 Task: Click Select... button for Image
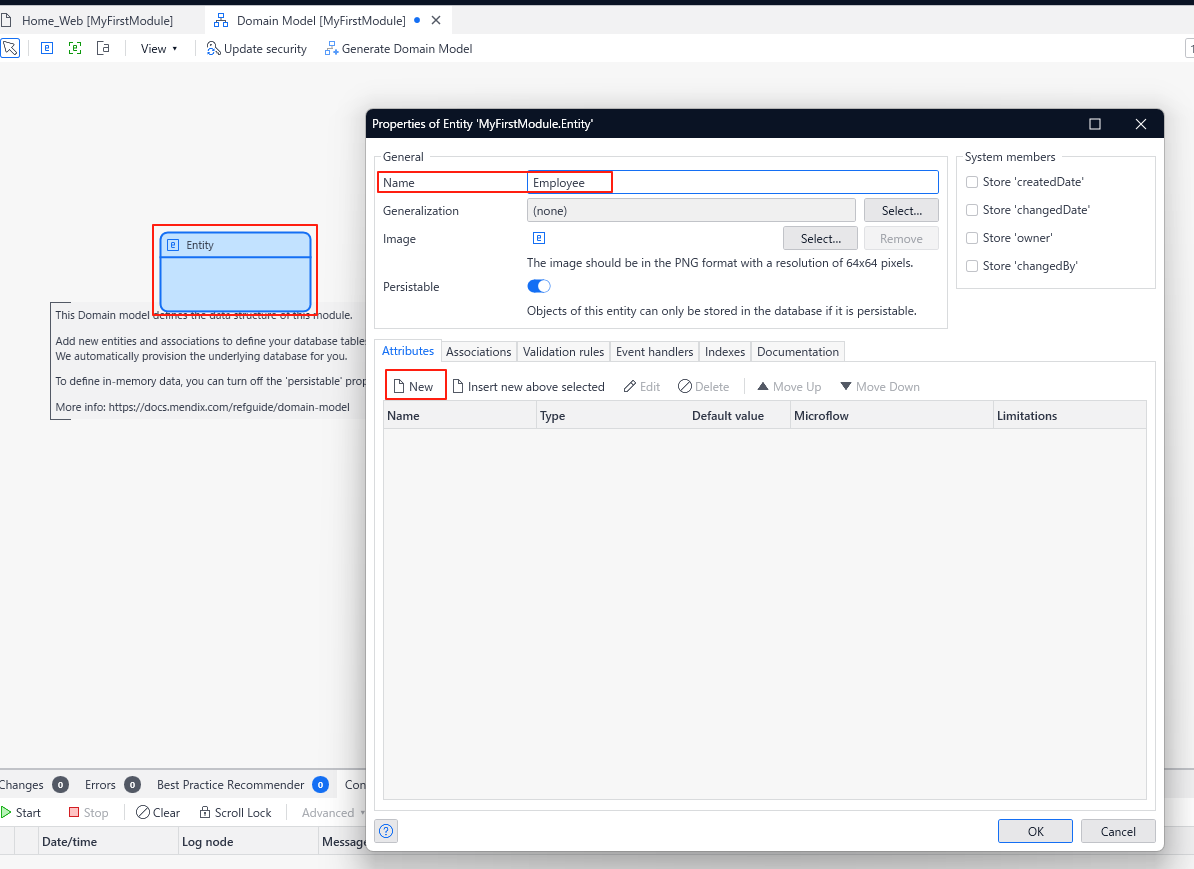[x=820, y=238]
